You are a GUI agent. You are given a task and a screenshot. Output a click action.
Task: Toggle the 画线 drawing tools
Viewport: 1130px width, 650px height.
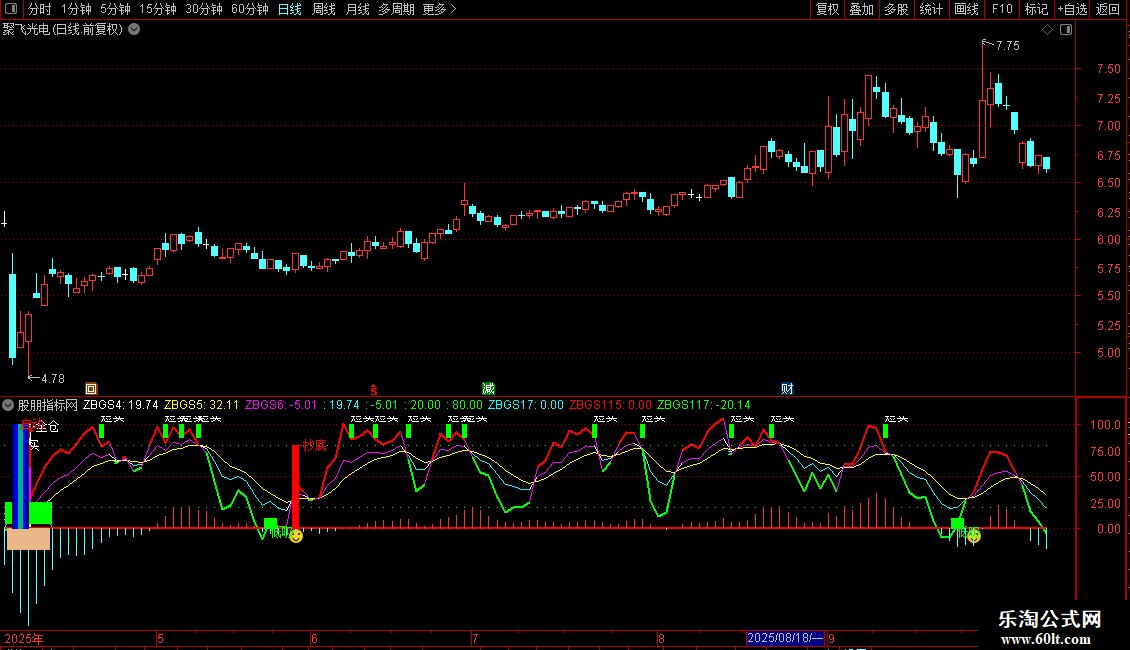pyautogui.click(x=967, y=10)
